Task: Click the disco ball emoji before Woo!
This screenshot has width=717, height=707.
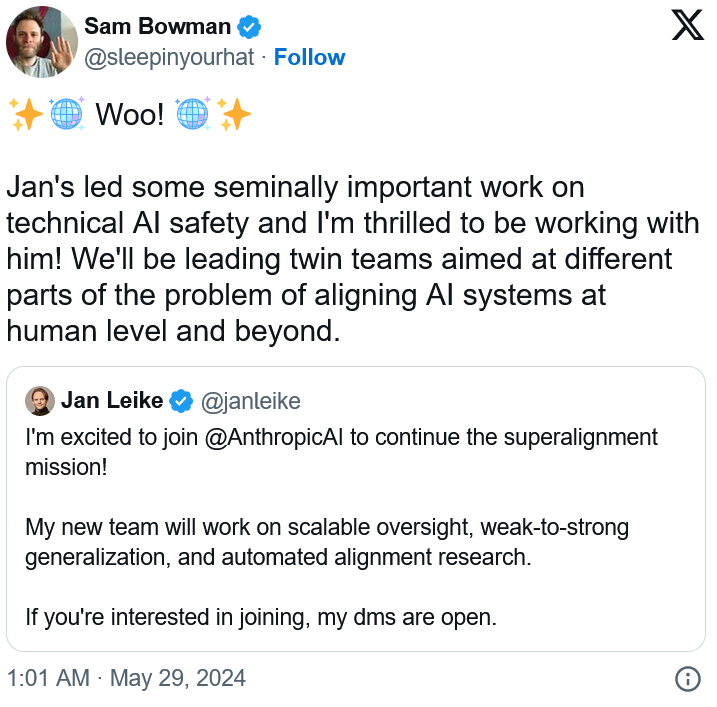Action: (67, 114)
